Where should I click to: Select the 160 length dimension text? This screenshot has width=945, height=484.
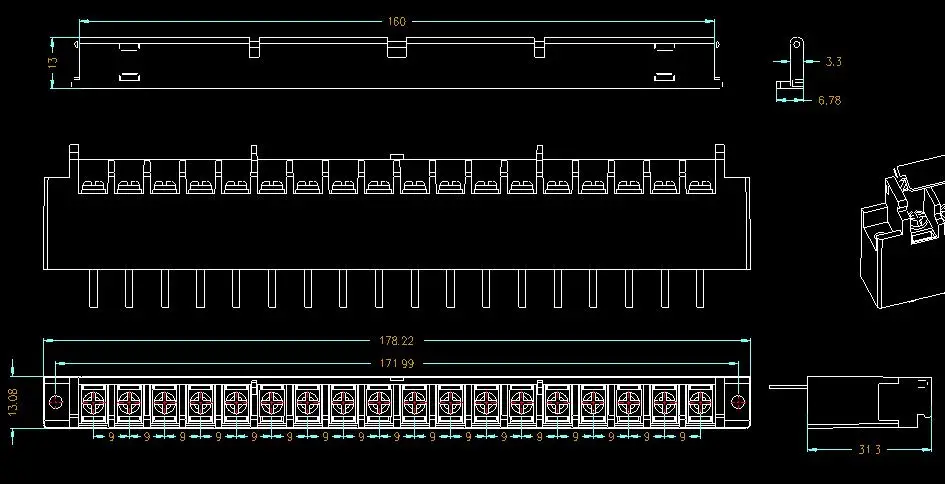[397, 22]
